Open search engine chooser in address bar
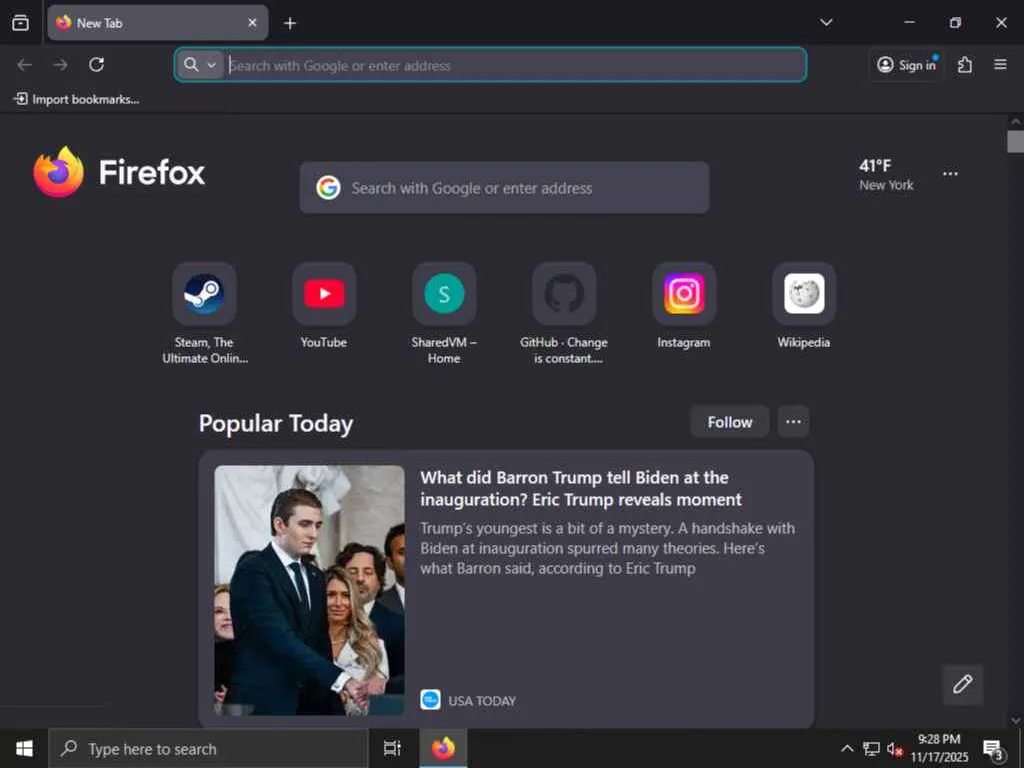Viewport: 1024px width, 768px height. pos(200,65)
